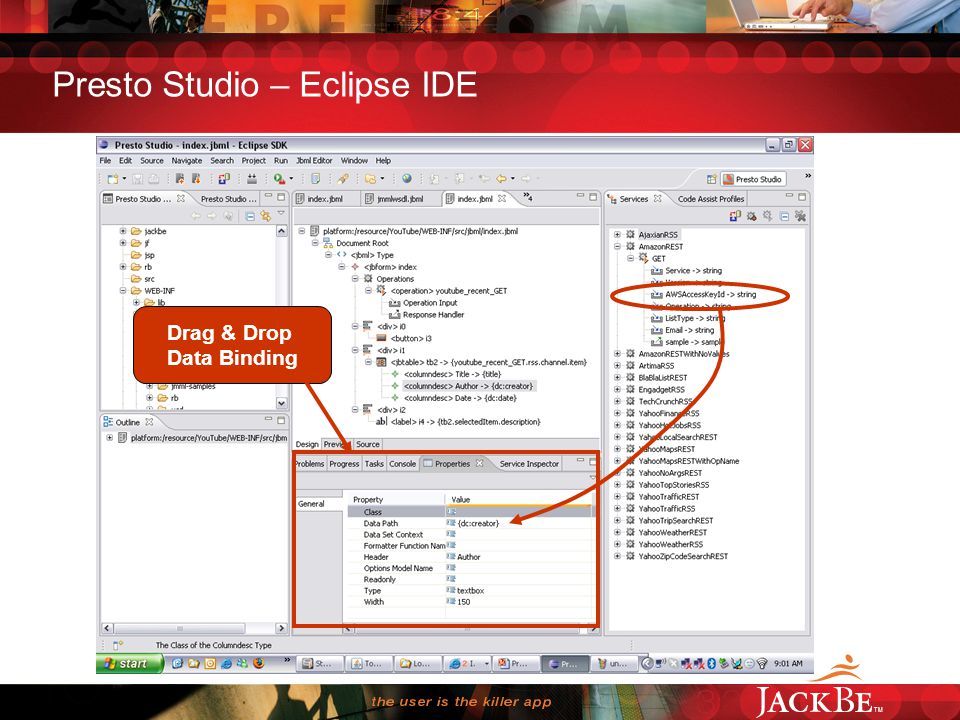Click the globe web browser toolbar icon
Screen dimensions: 960x720
pos(407,179)
